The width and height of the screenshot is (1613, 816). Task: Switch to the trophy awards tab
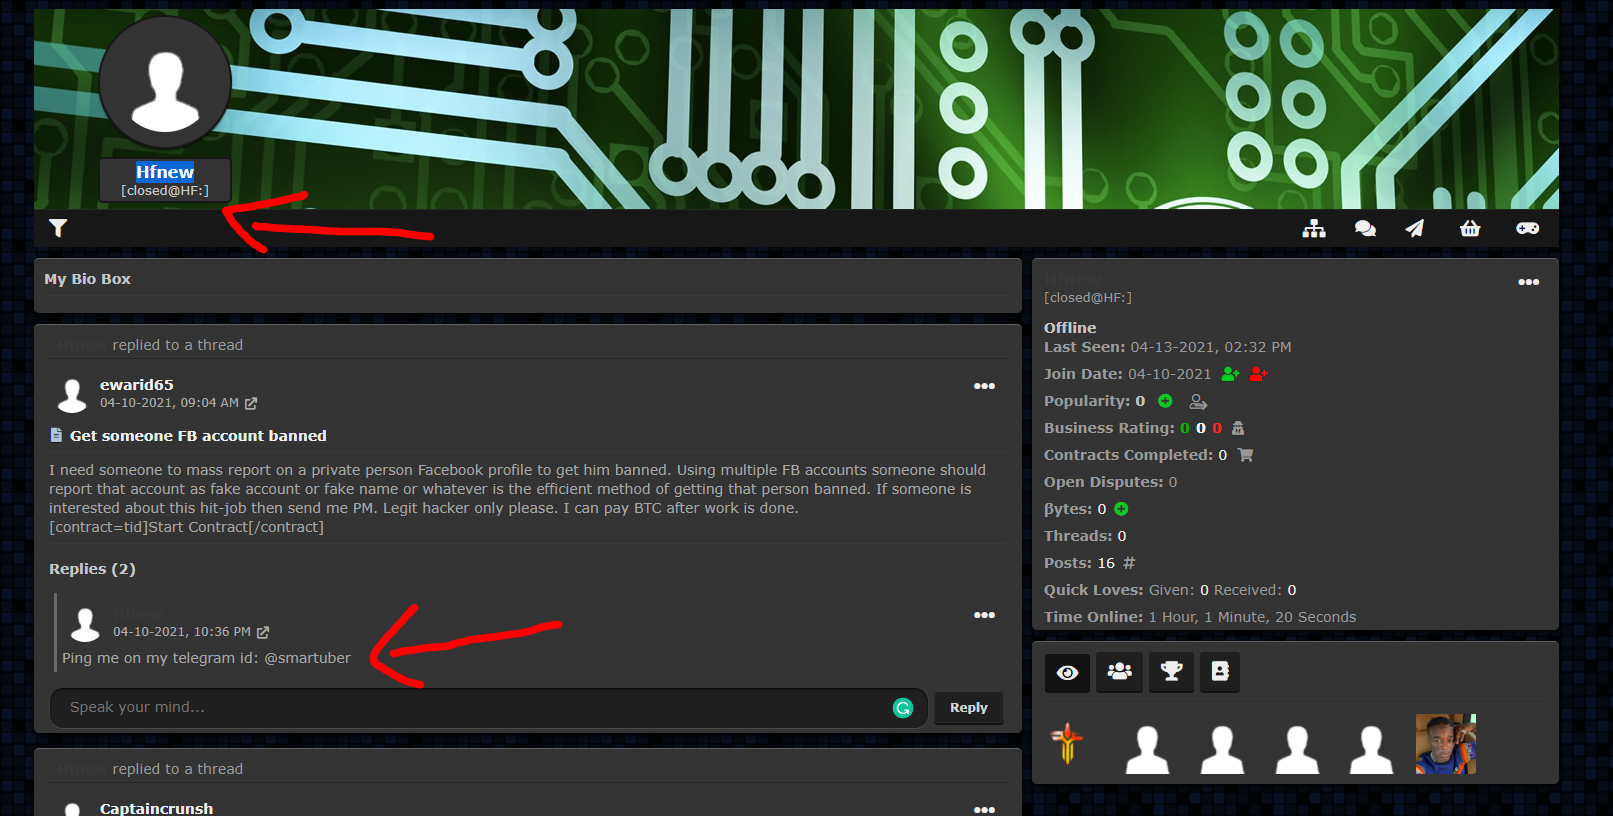click(x=1171, y=672)
